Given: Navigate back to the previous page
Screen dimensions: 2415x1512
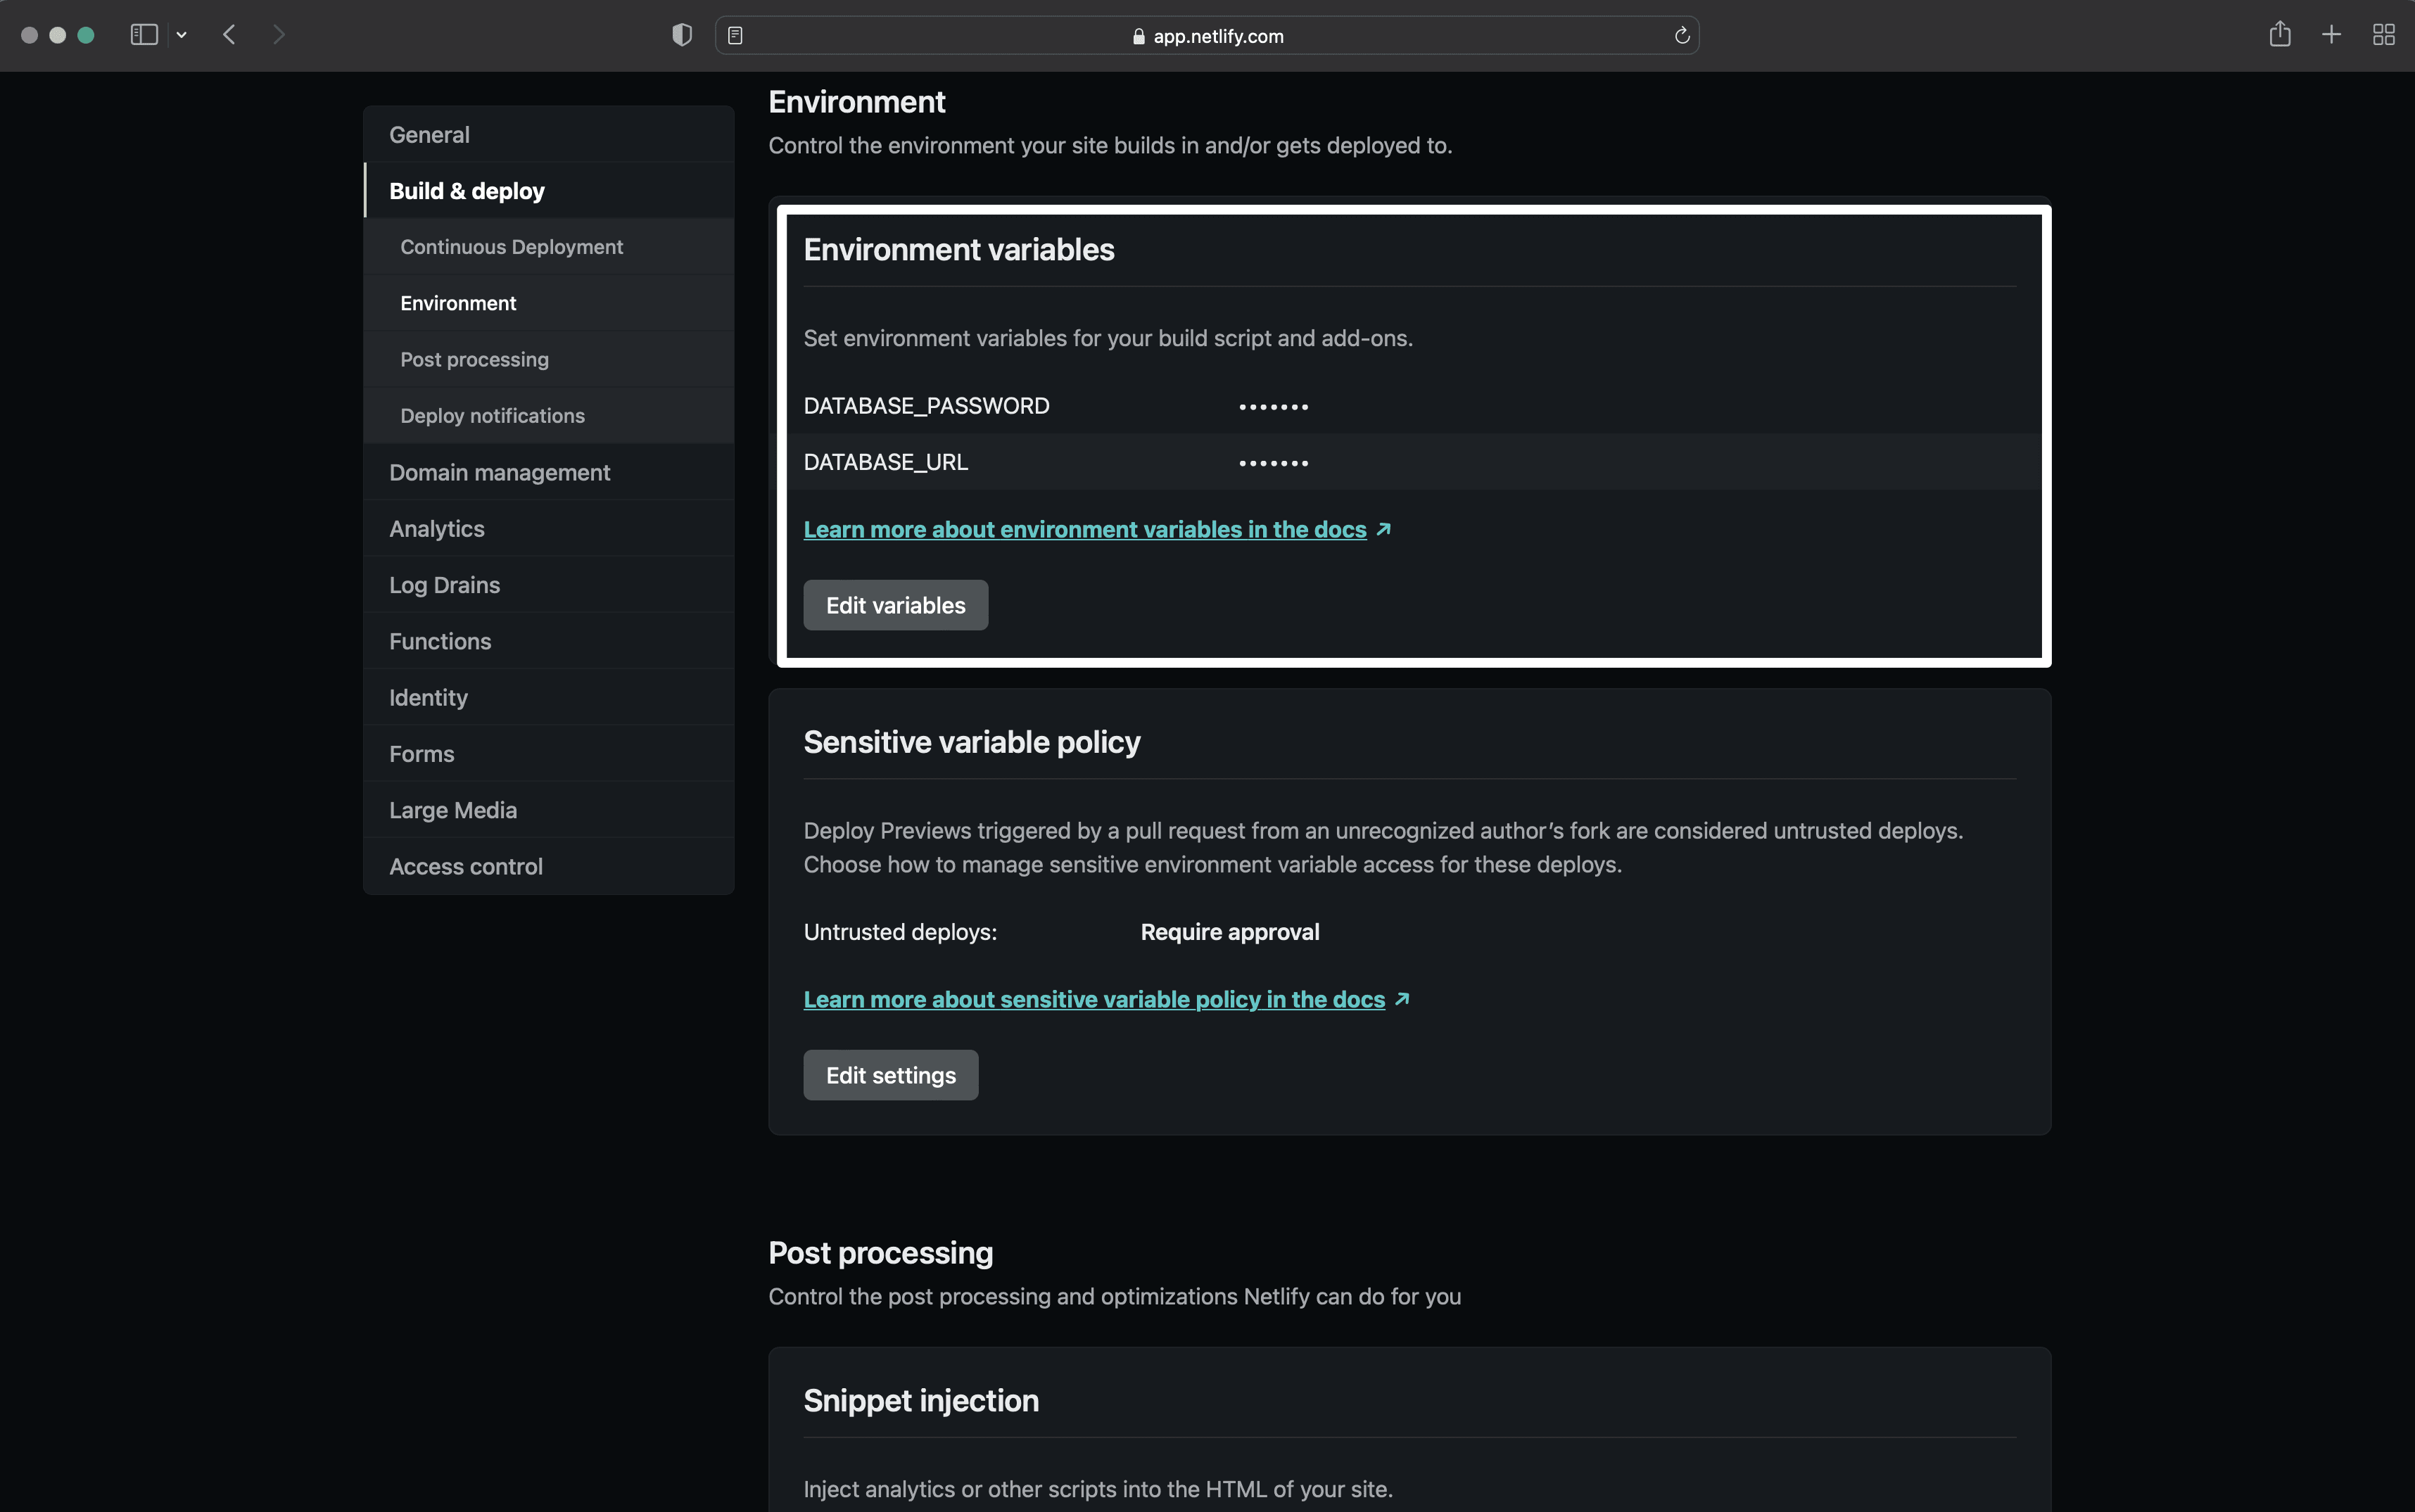Looking at the screenshot, I should [x=229, y=34].
